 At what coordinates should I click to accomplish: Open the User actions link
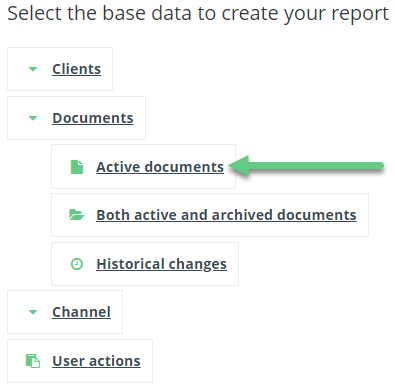(96, 361)
